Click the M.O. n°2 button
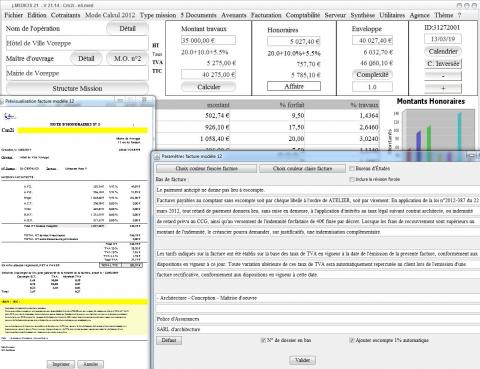The width and height of the screenshot is (480, 369). coord(127,59)
